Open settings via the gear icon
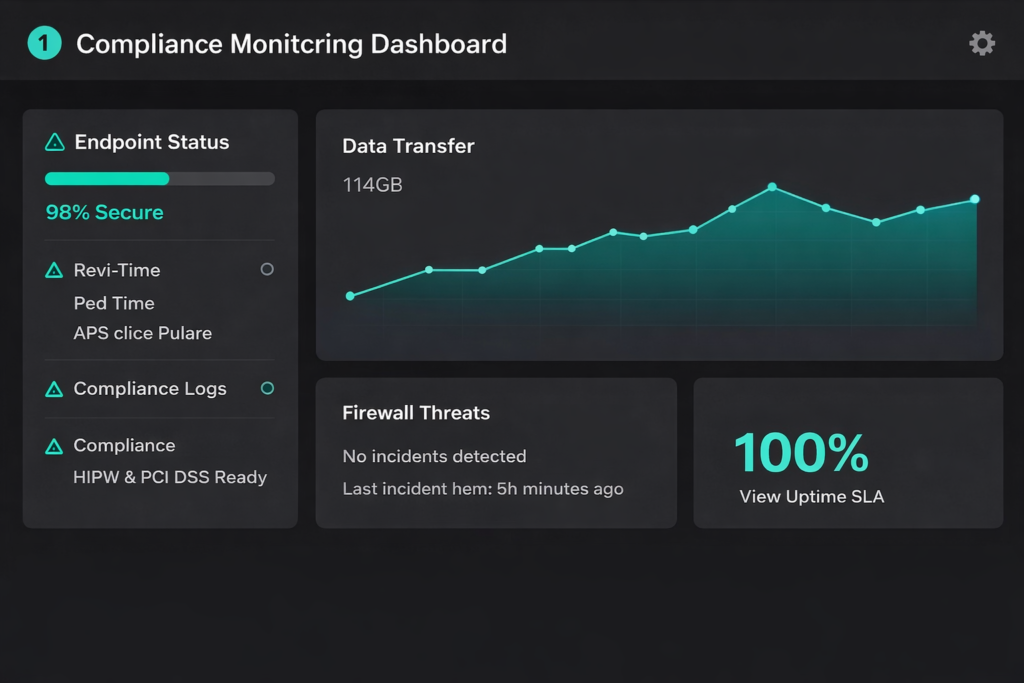The width and height of the screenshot is (1024, 683). pyautogui.click(x=982, y=43)
